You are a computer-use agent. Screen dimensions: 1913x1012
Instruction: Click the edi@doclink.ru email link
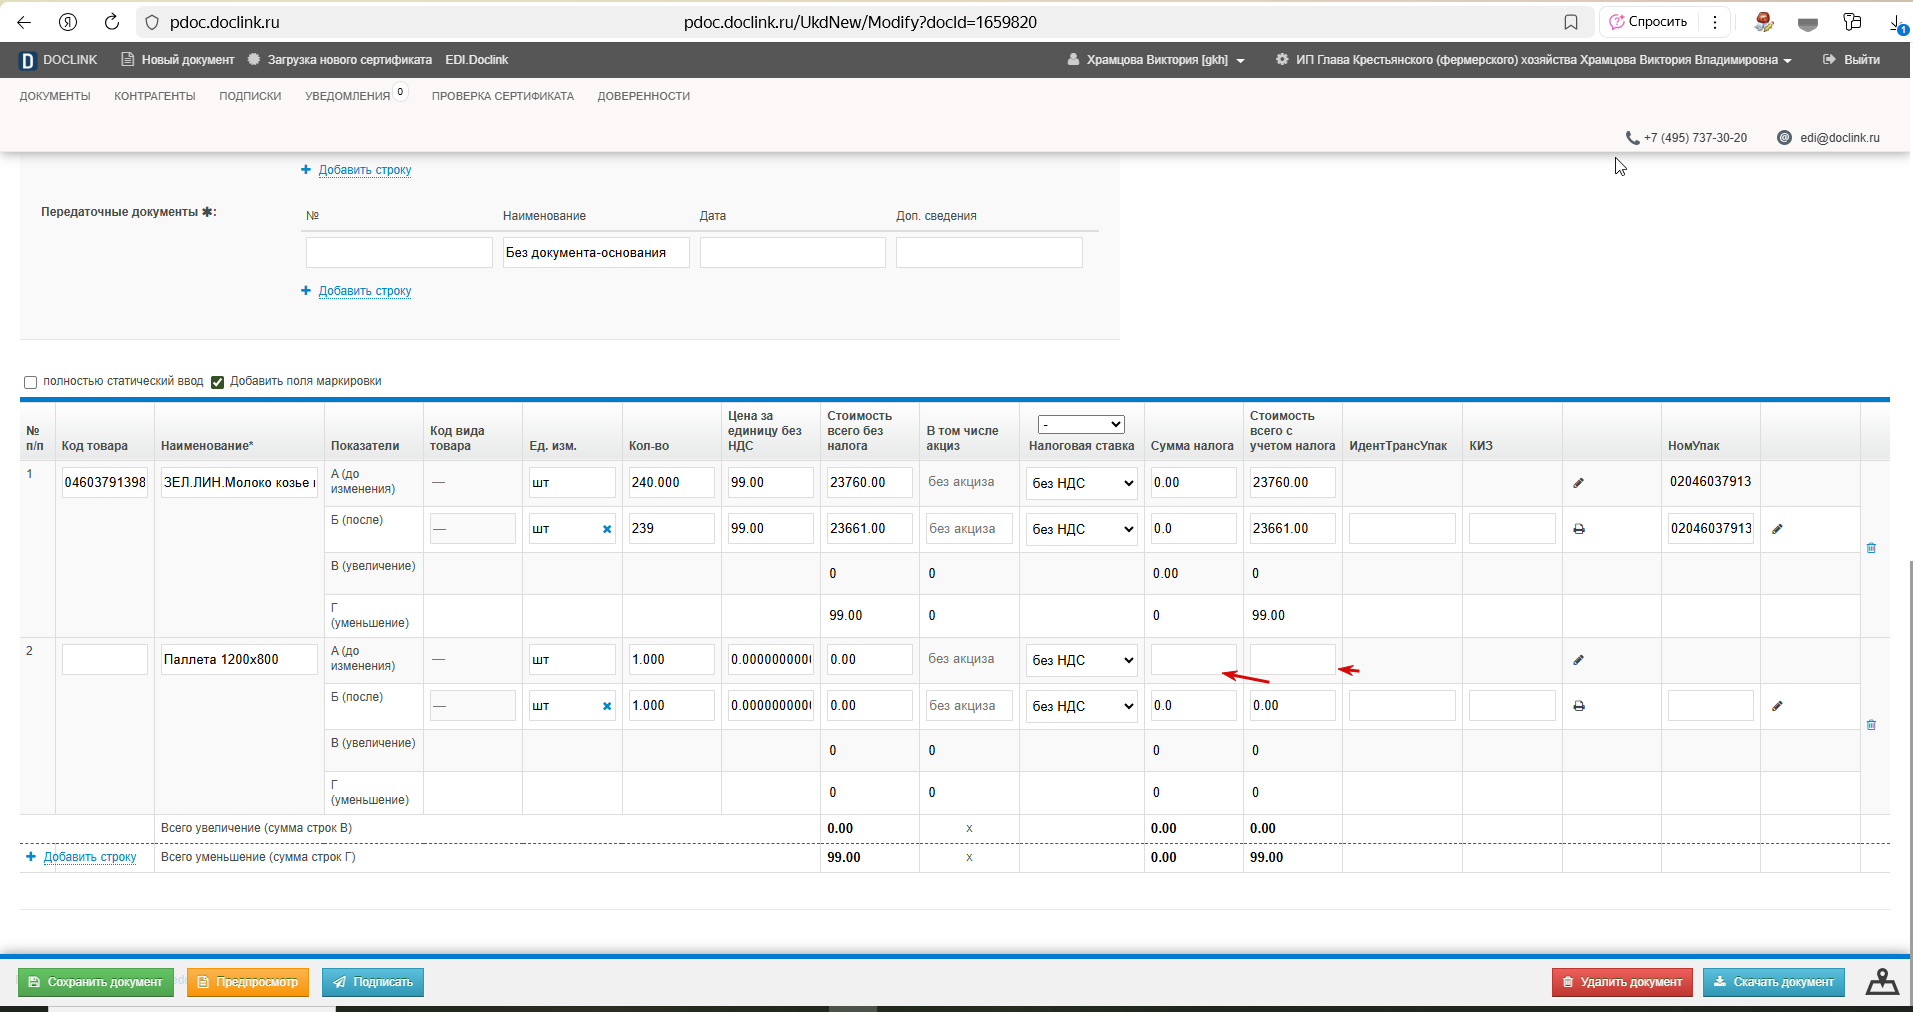pyautogui.click(x=1840, y=138)
